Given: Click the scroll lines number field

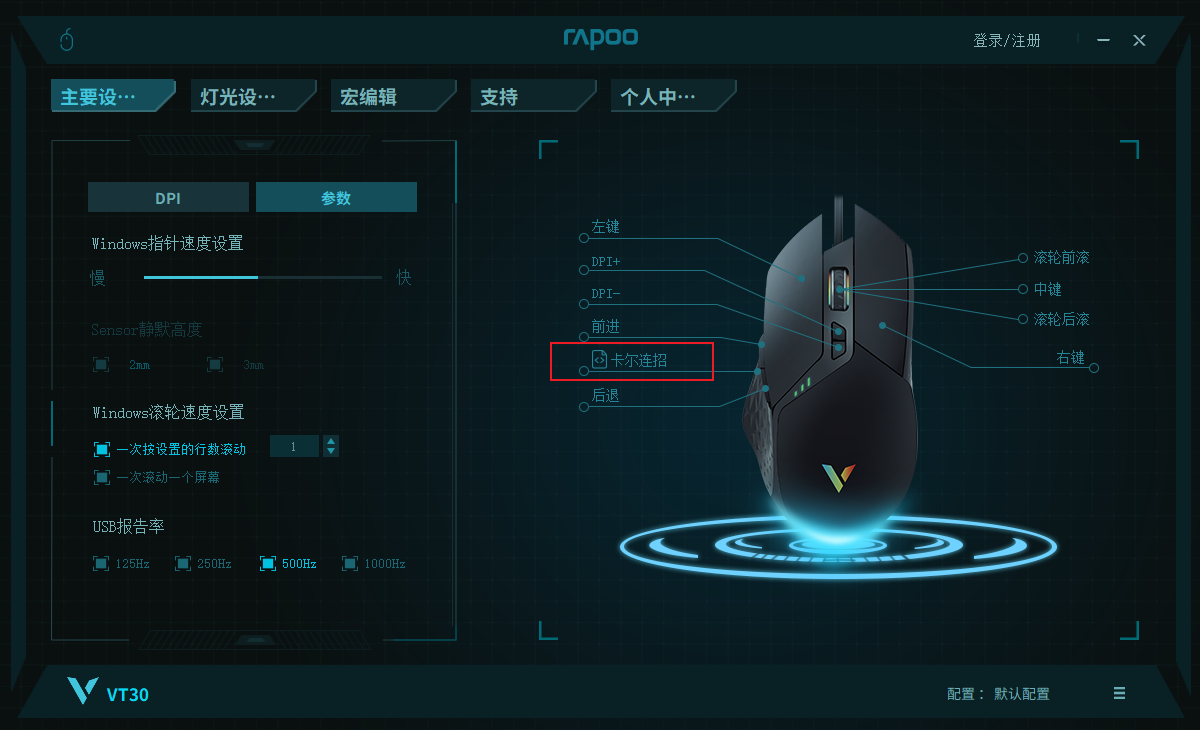Looking at the screenshot, I should (295, 446).
